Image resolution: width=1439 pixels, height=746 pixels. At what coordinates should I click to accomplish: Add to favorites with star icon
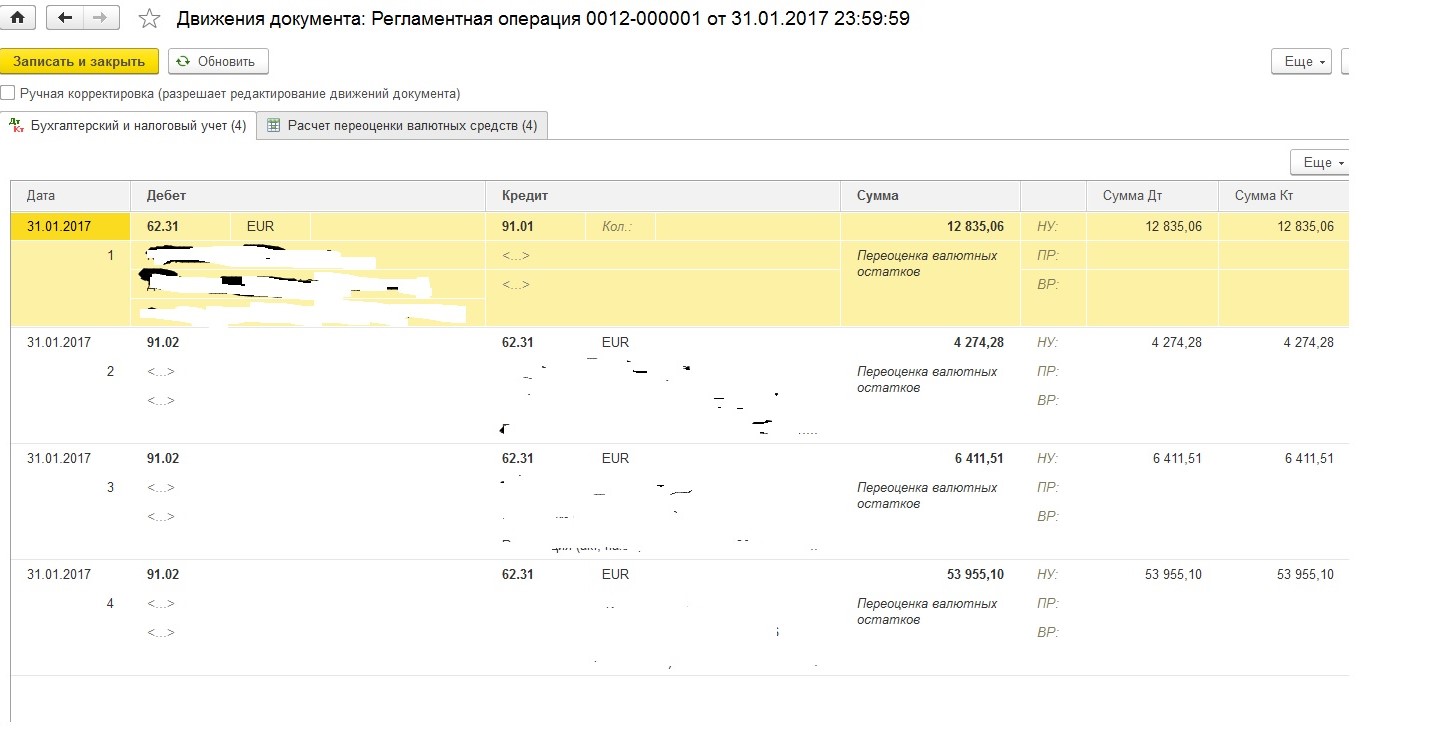click(x=149, y=19)
